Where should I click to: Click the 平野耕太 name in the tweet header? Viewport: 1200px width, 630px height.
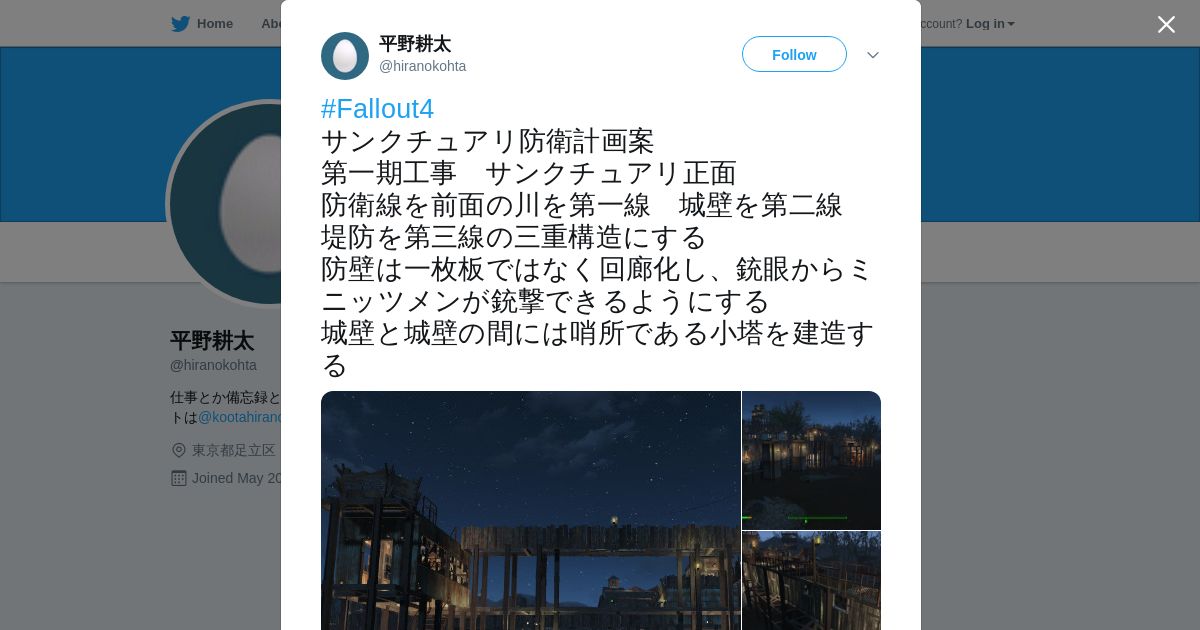pos(415,44)
